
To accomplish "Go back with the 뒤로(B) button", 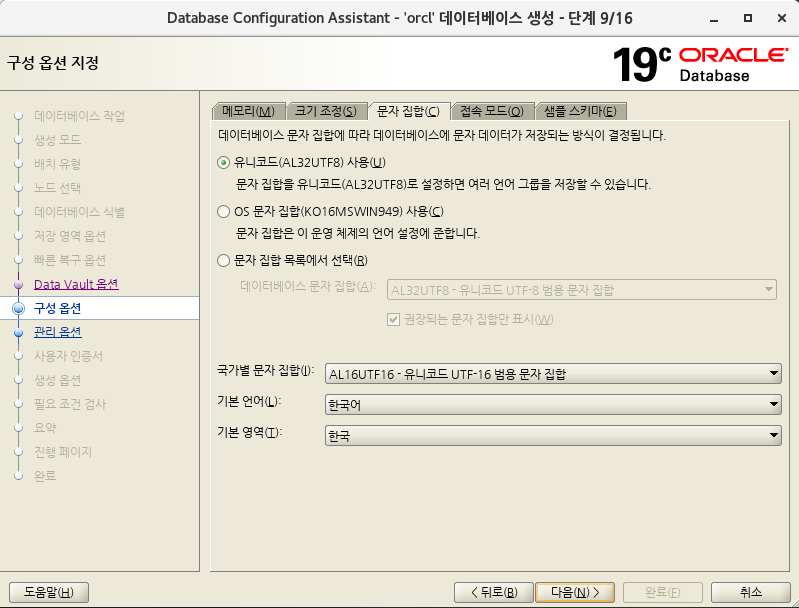I will point(494,592).
